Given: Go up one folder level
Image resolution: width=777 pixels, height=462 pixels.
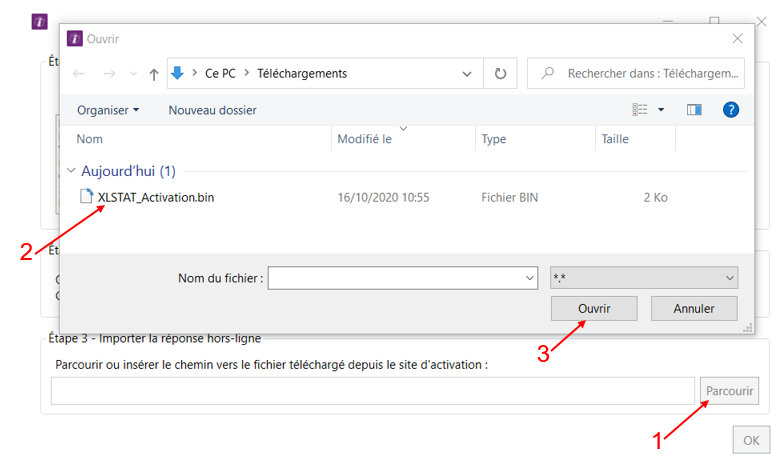Looking at the screenshot, I should pos(153,74).
